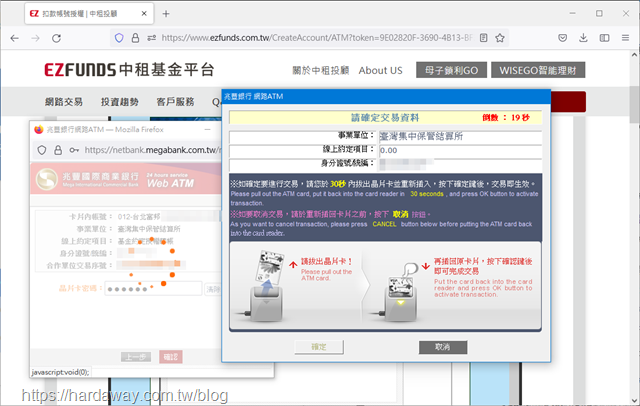Click the 請確定交易資料 heading

(385, 118)
